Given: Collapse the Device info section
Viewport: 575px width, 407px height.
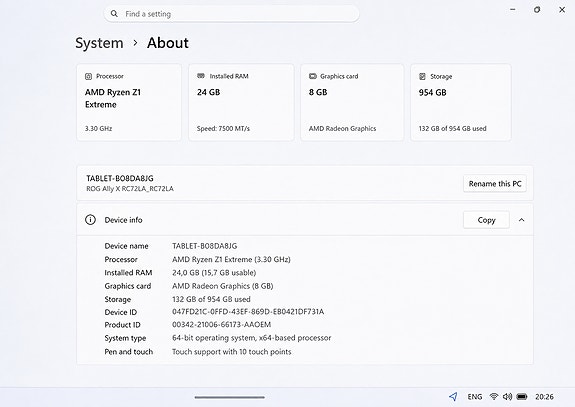Looking at the screenshot, I should [521, 220].
